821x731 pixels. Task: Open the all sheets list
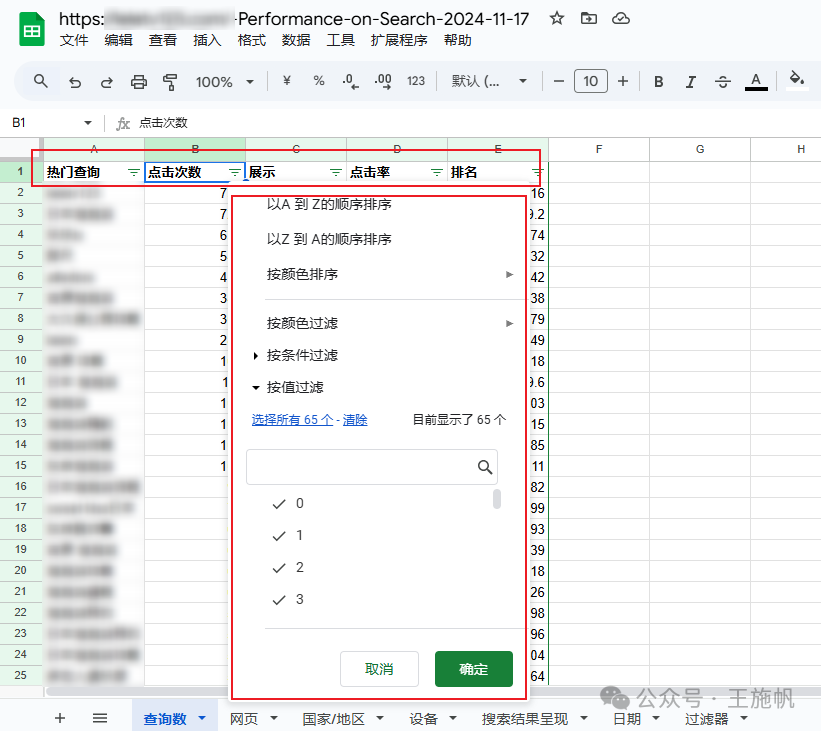point(99,718)
